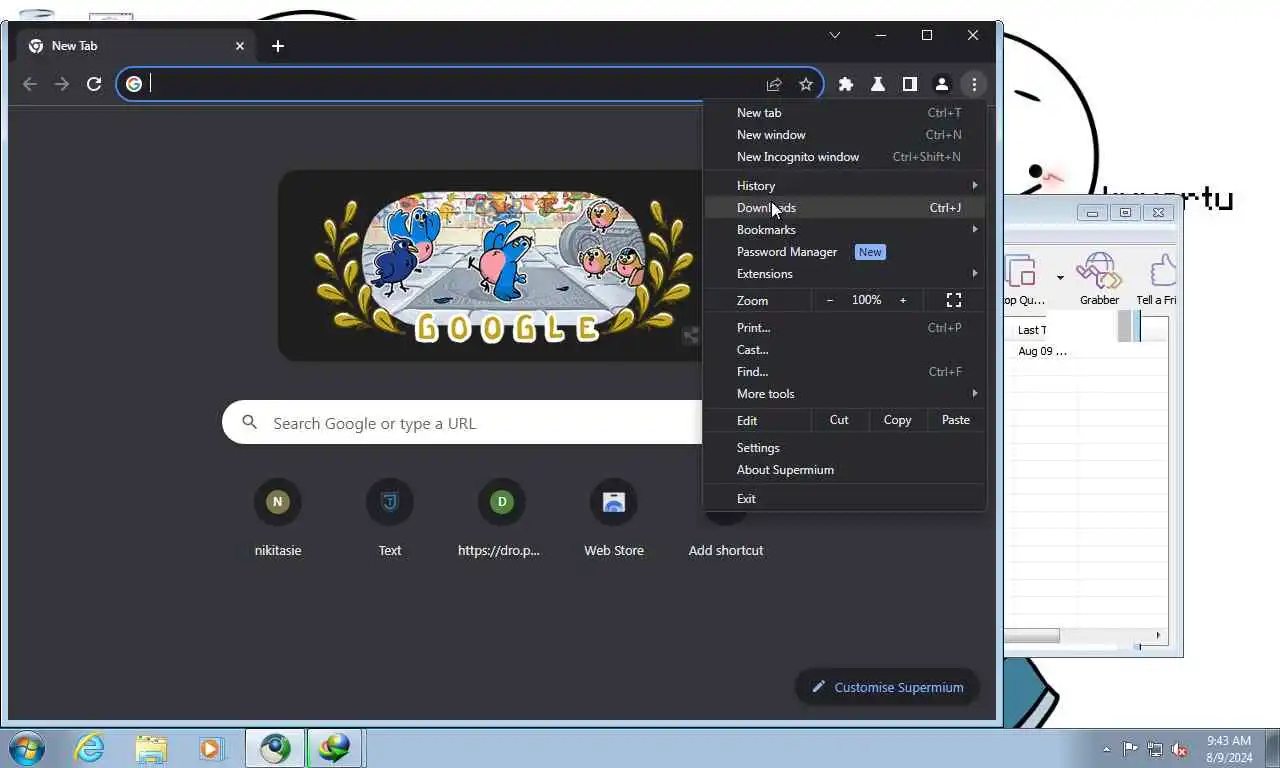Open New Incognito window

tap(845, 157)
